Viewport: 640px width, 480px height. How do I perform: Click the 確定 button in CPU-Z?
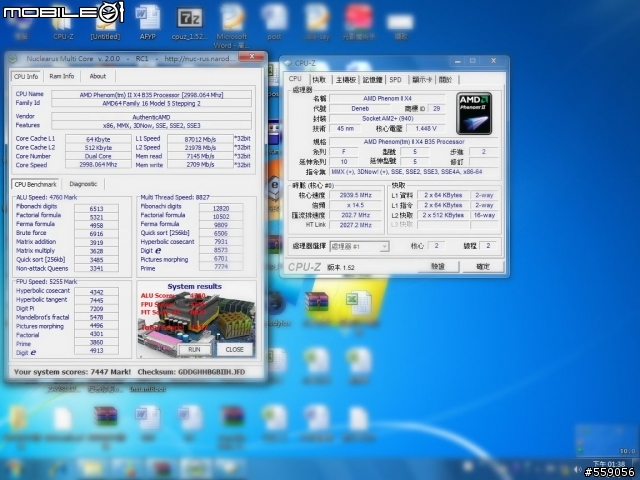(x=483, y=267)
